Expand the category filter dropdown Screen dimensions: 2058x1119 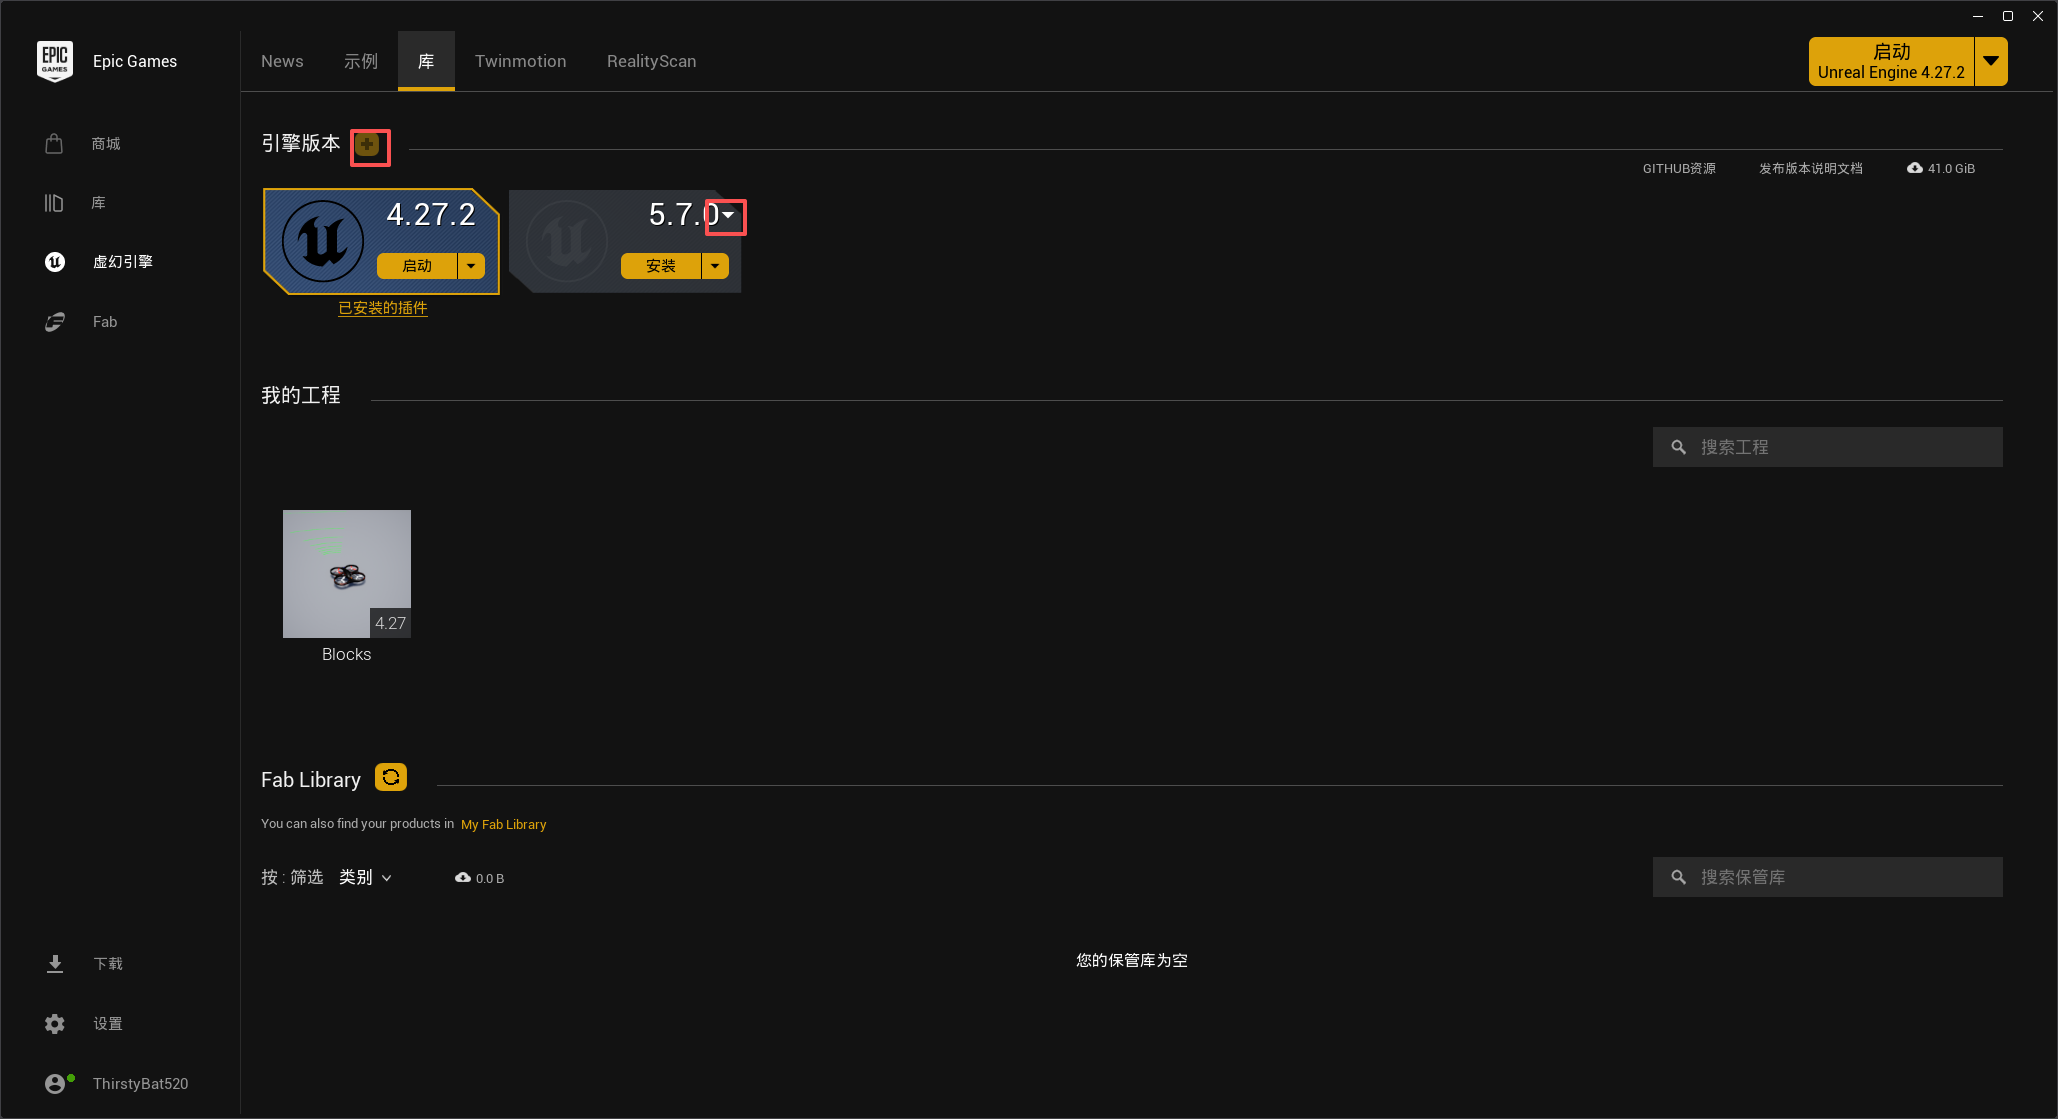(x=365, y=878)
